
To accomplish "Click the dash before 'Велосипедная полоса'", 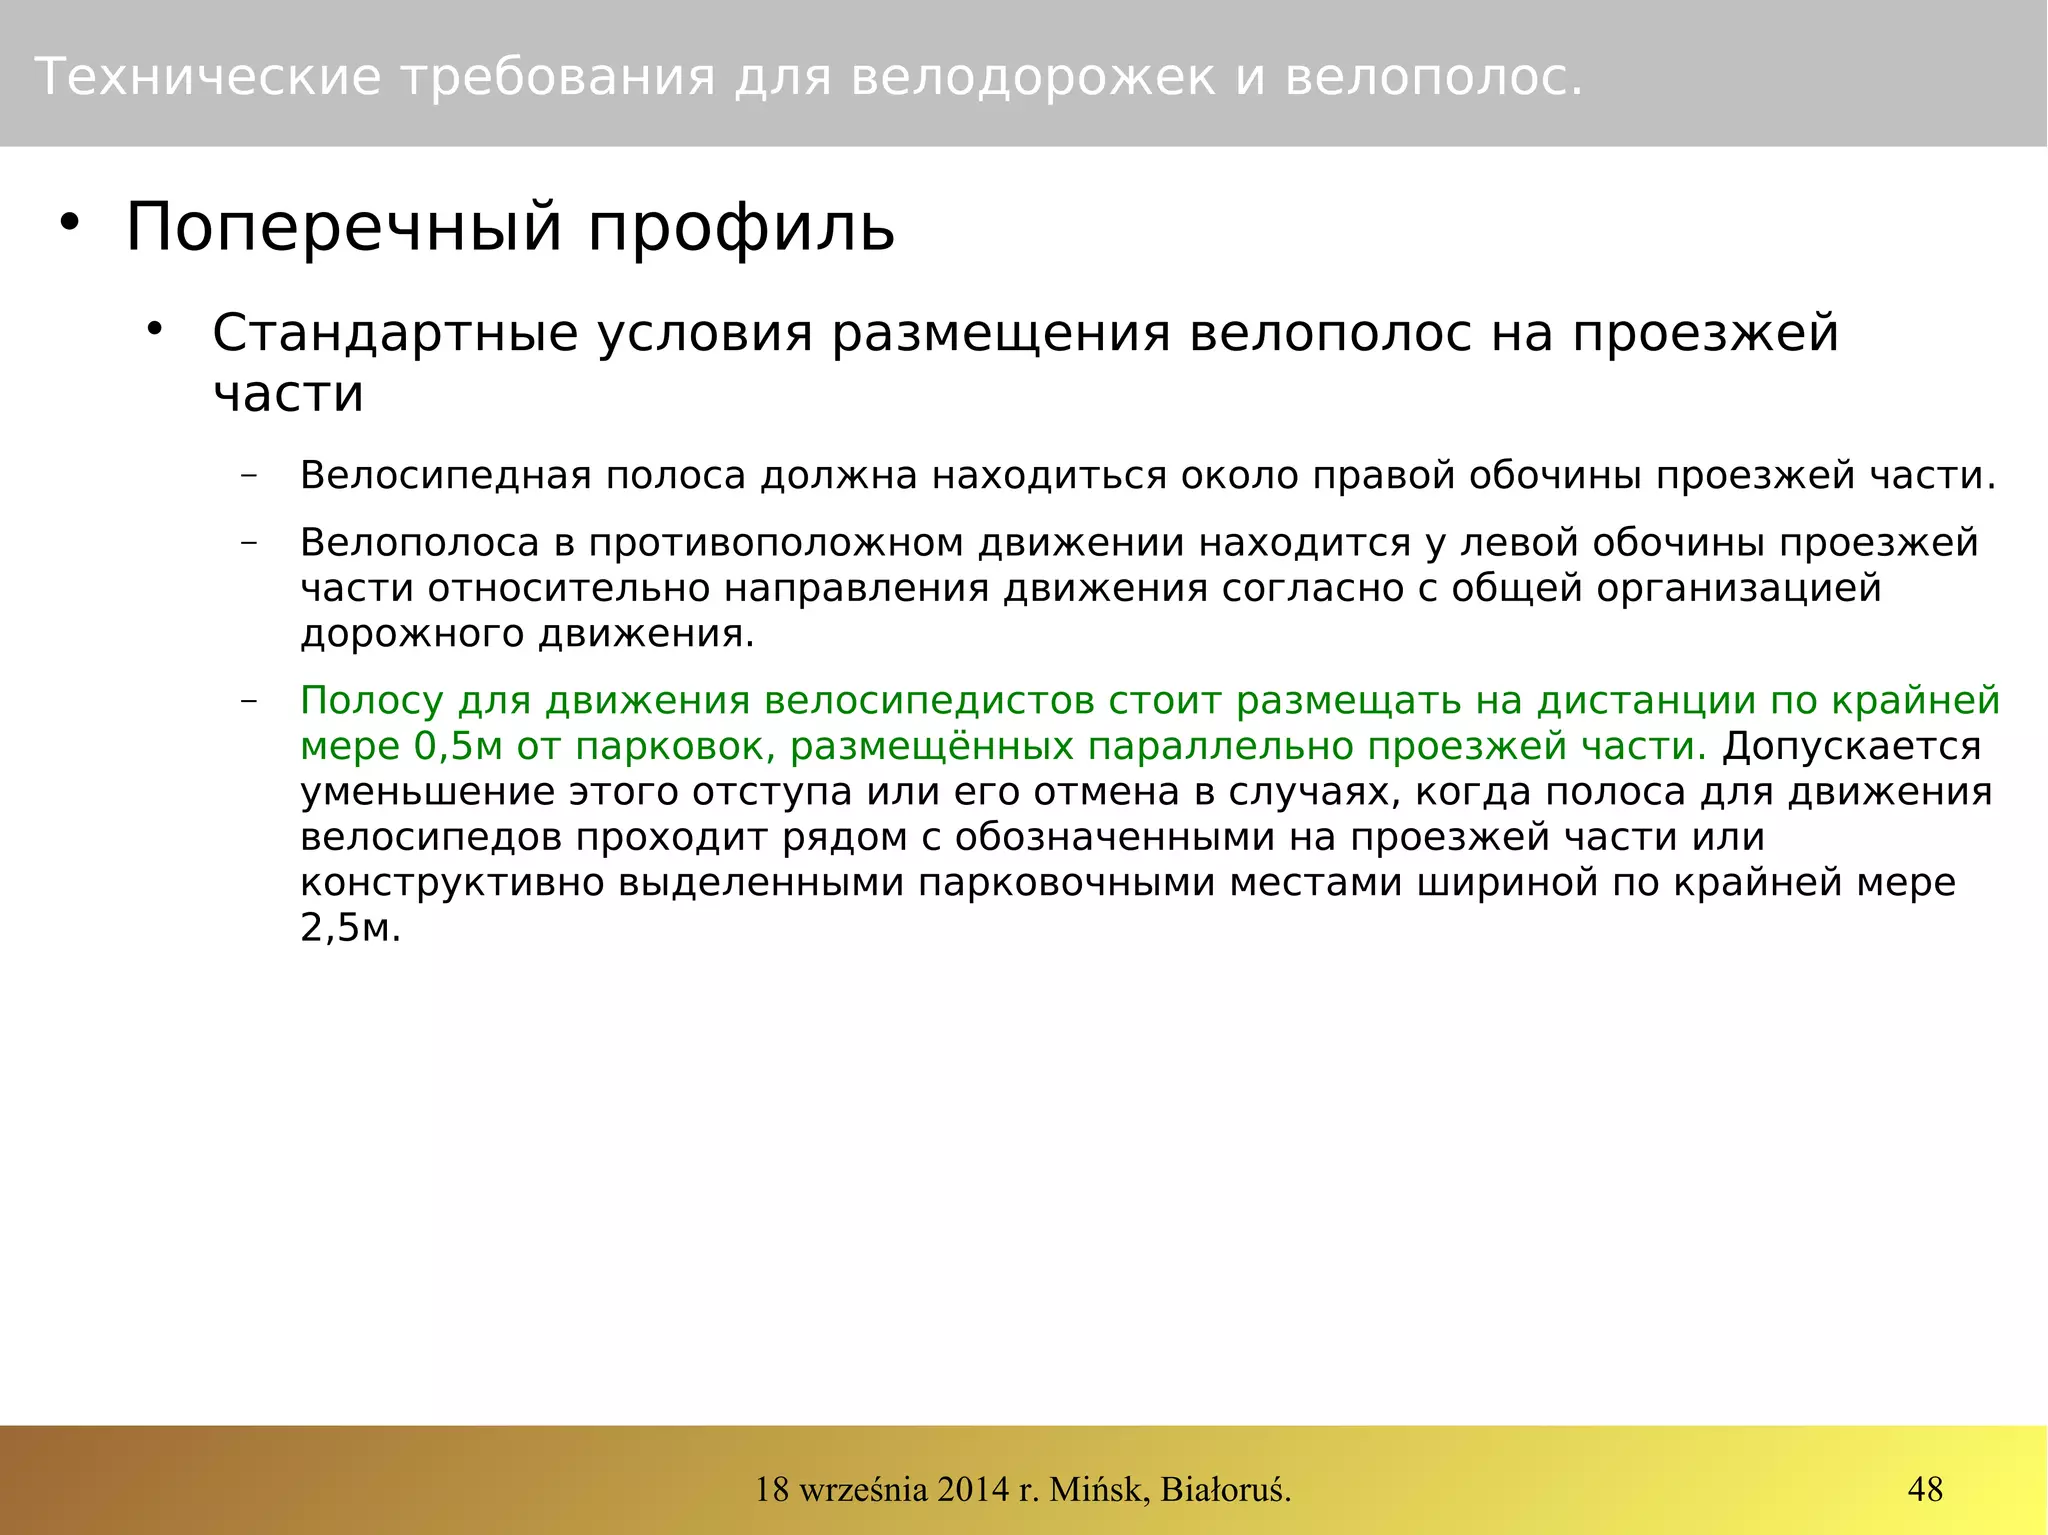I will coord(249,475).
